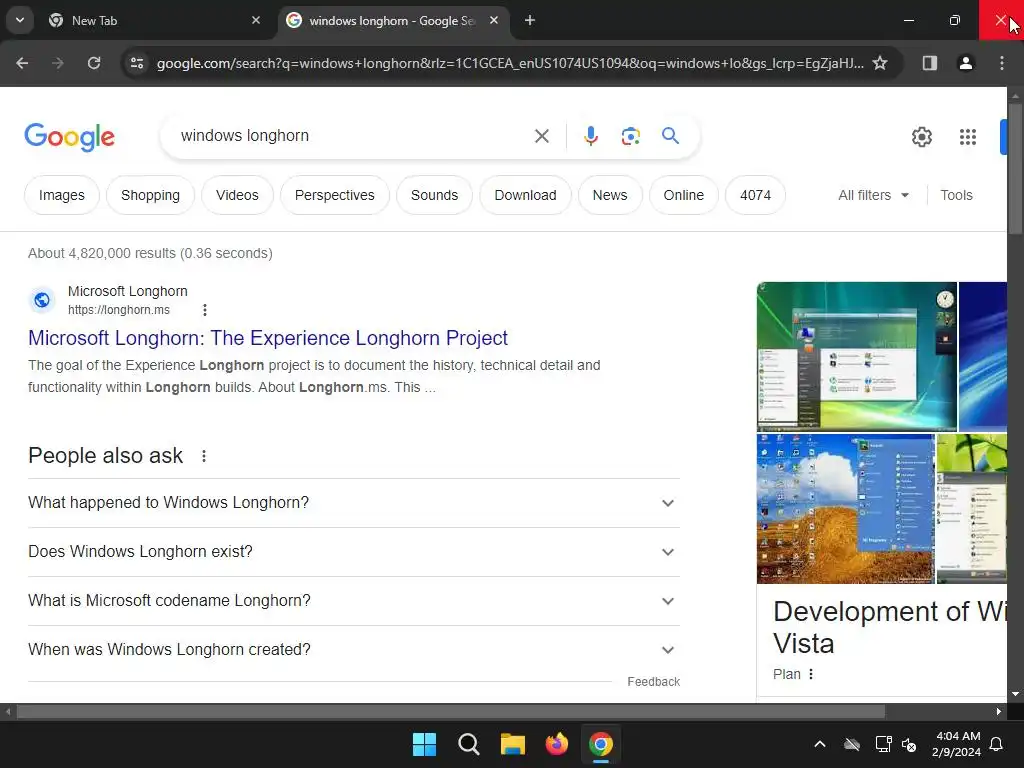Viewport: 1024px width, 768px height.
Task: Open site information icon in address bar
Action: 137,63
